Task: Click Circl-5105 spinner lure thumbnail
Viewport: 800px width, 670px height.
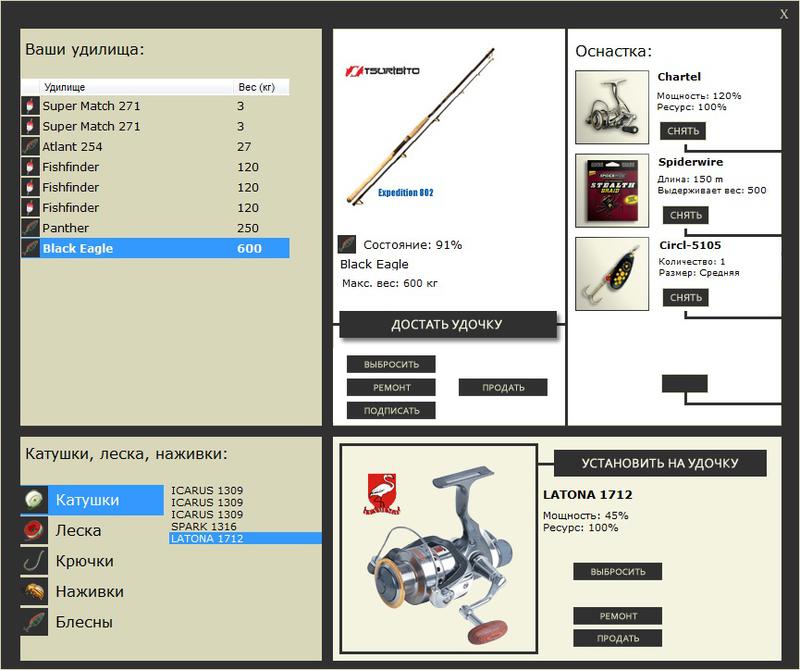Action: tap(612, 274)
